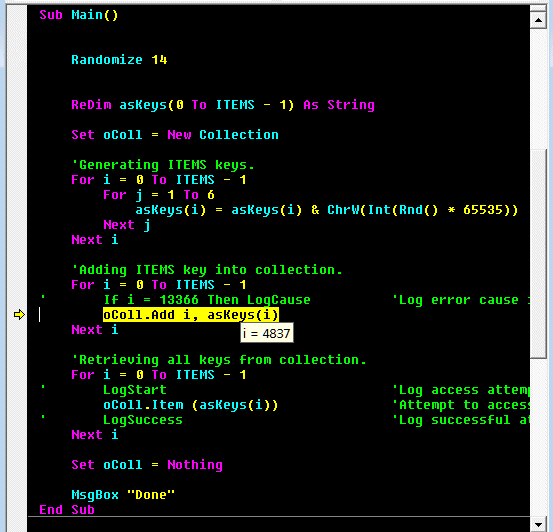The height and width of the screenshot is (532, 553).
Task: Click the 'oColl.Item (asKeys(i))' line
Action: 191,405
